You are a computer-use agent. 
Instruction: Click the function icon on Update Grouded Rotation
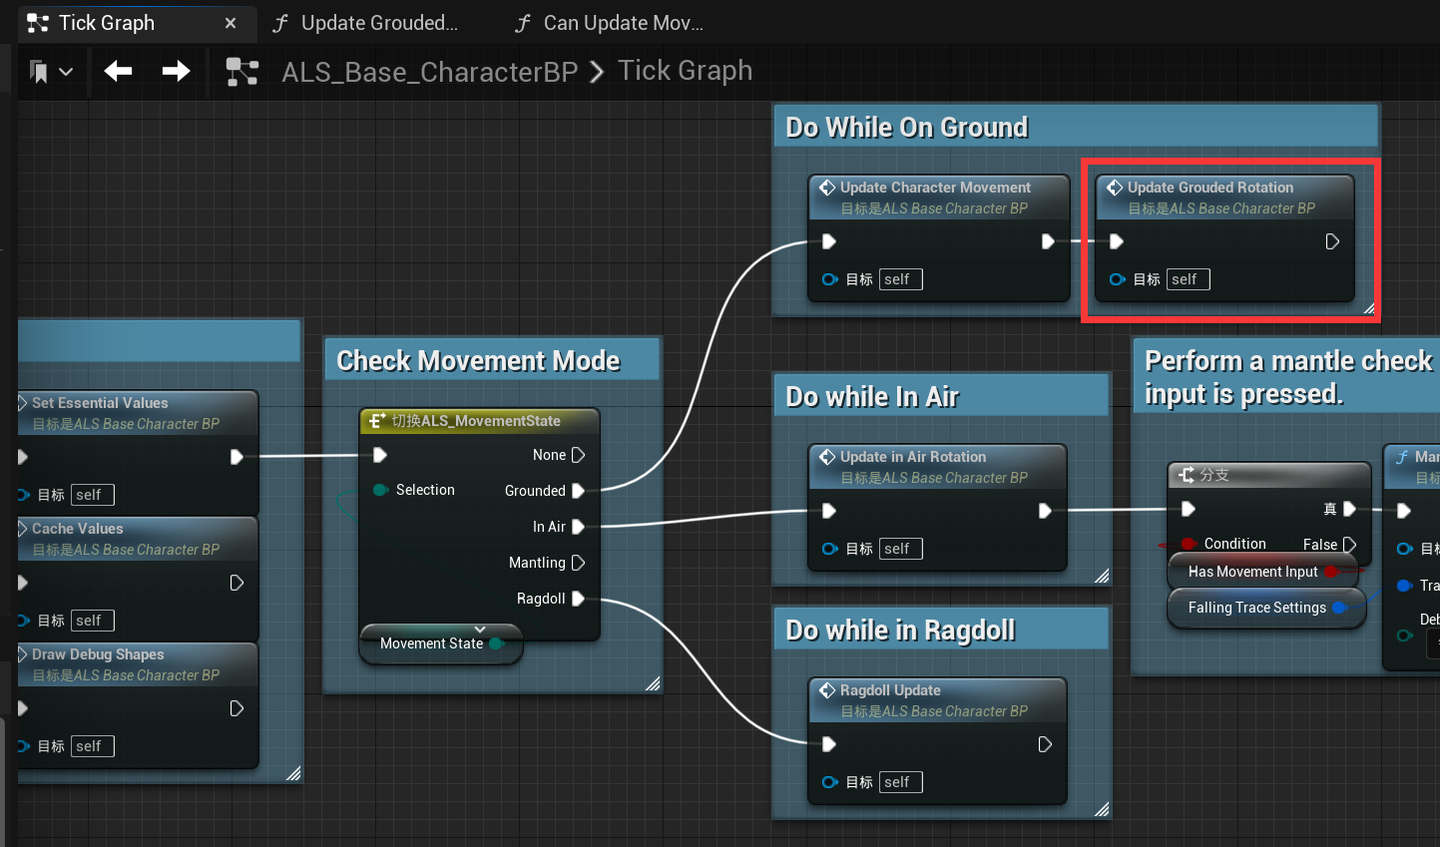pos(1114,187)
